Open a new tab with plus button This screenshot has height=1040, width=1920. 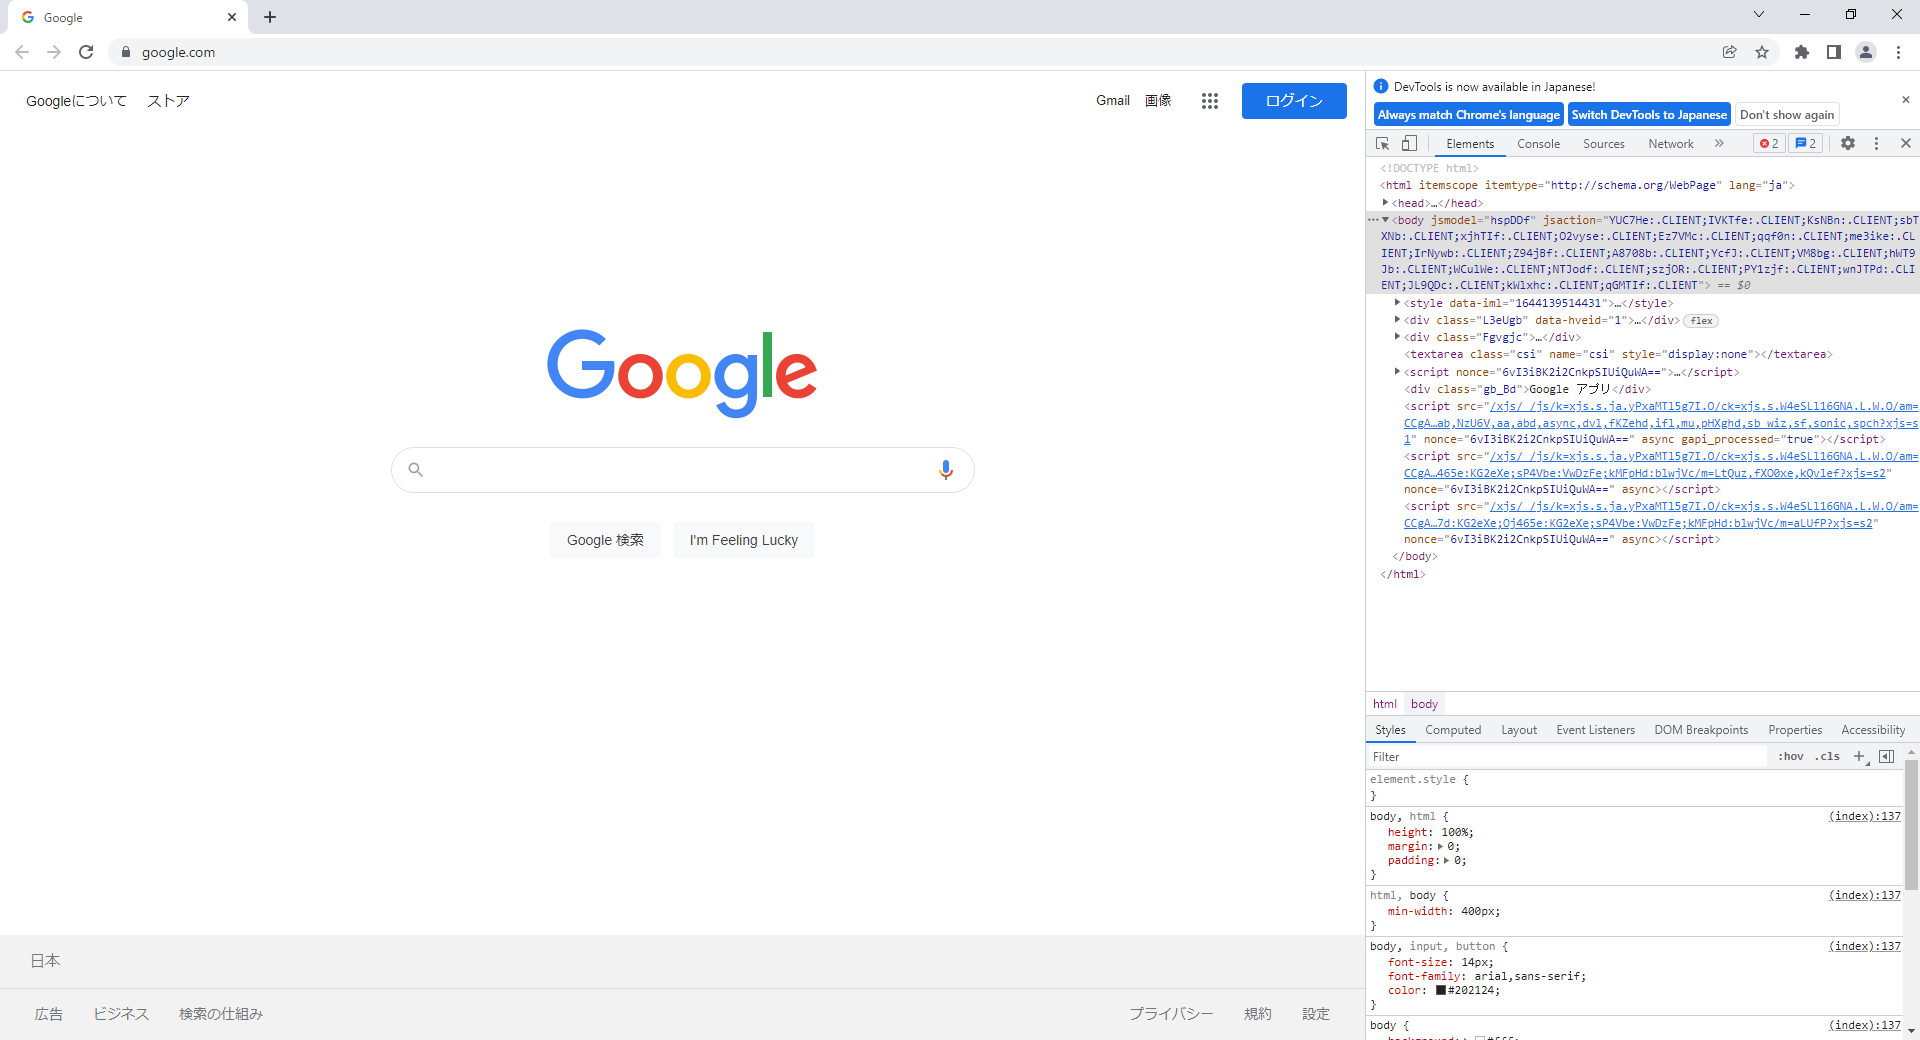pos(270,17)
